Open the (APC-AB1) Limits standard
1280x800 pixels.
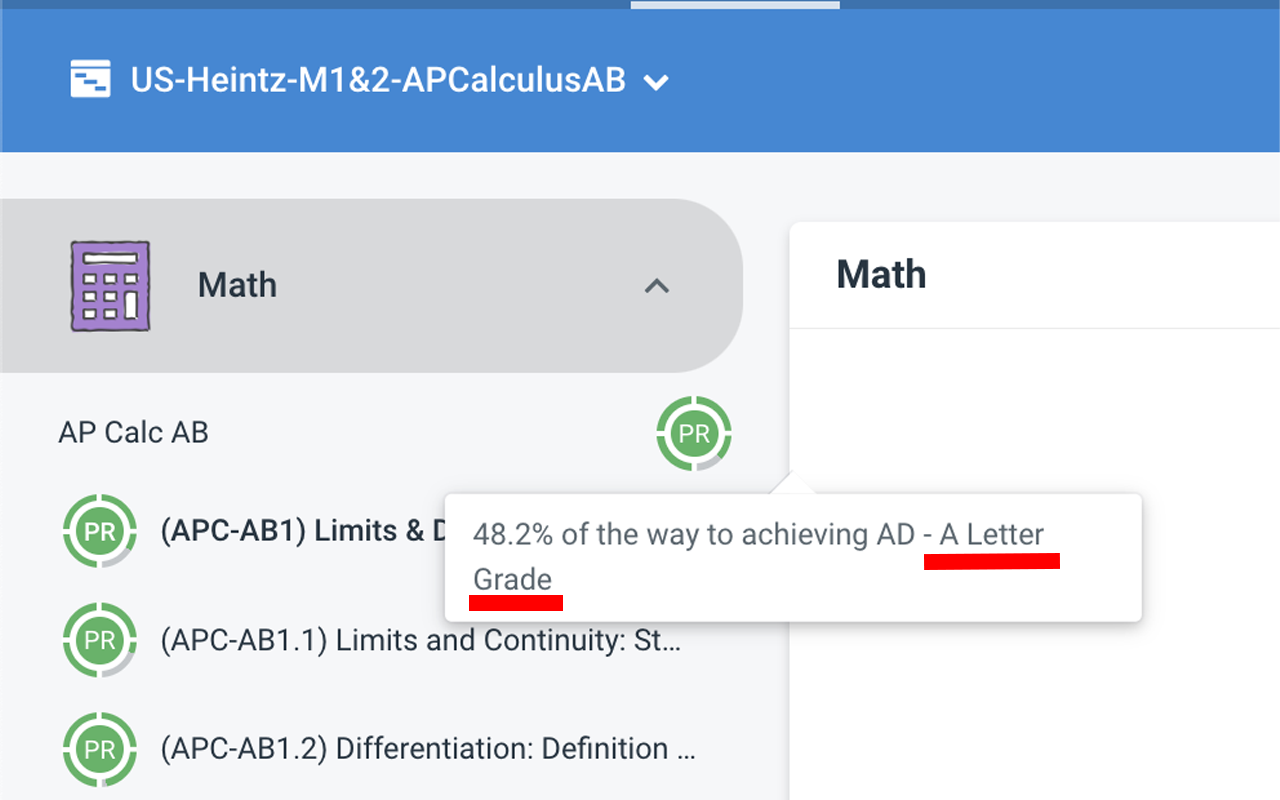[300, 531]
